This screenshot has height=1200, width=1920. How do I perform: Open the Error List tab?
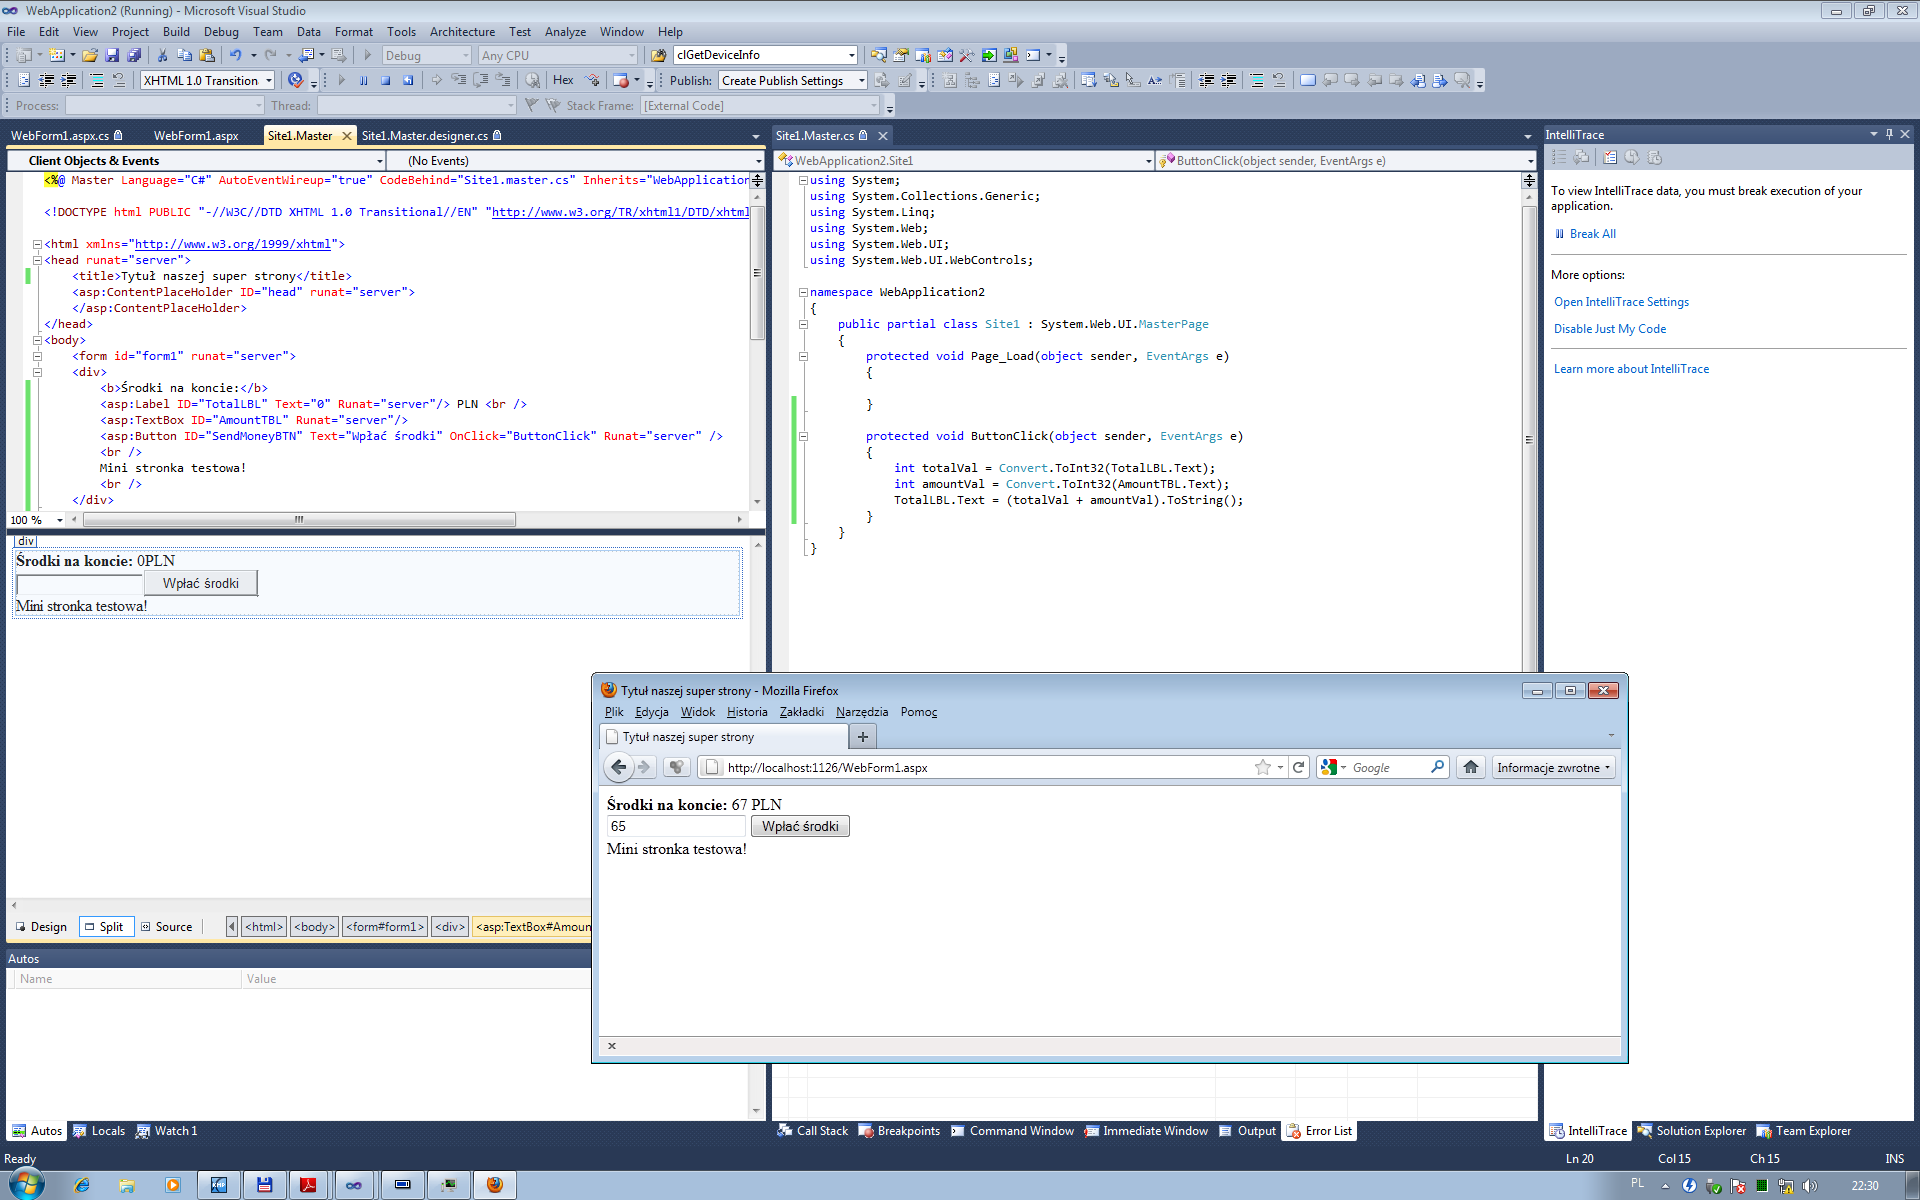1320,1131
